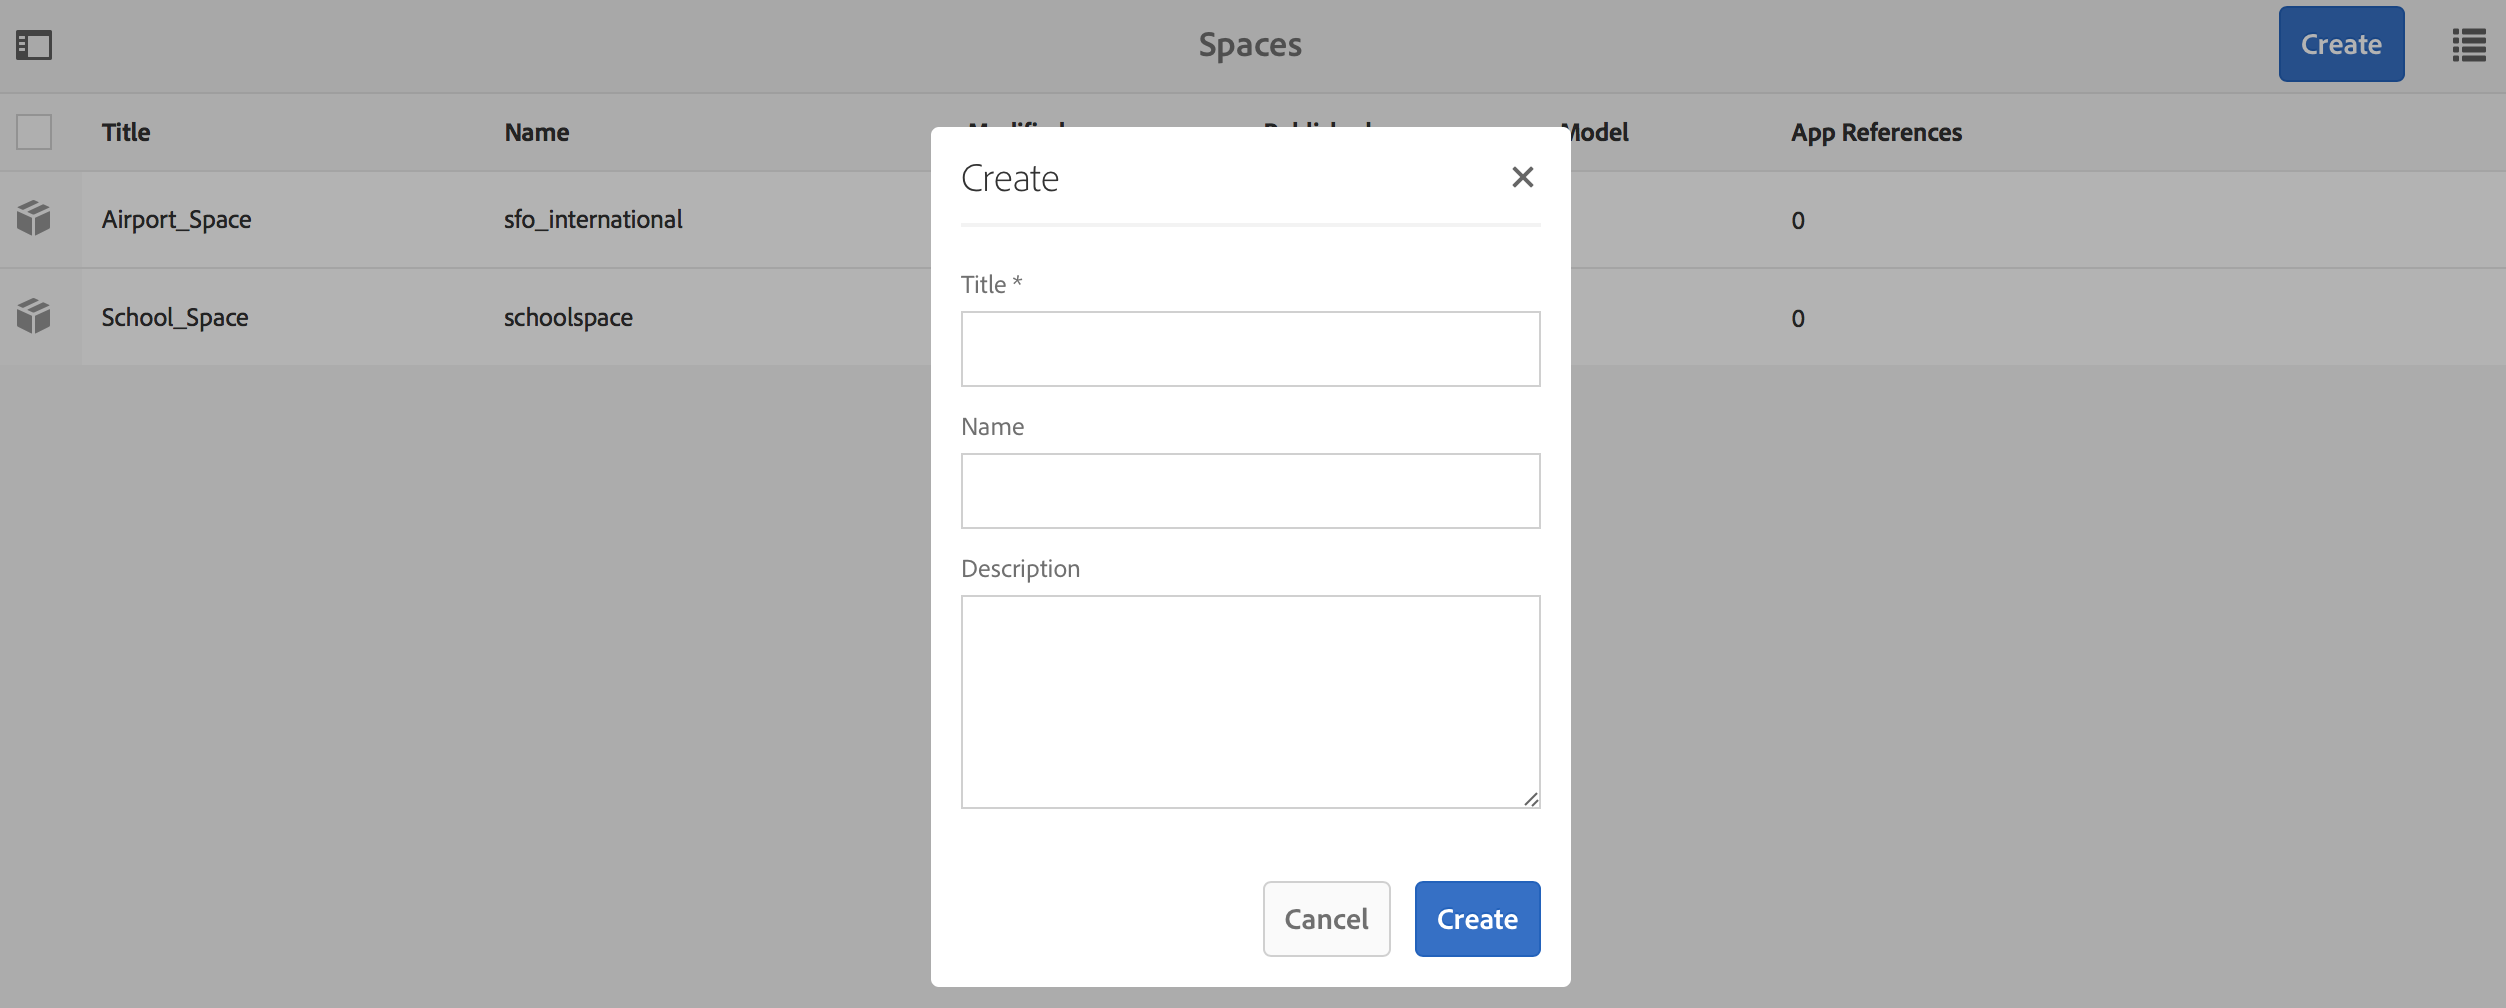Image resolution: width=2506 pixels, height=1008 pixels.
Task: Tick the select-all checkbox in header
Action: tap(34, 132)
